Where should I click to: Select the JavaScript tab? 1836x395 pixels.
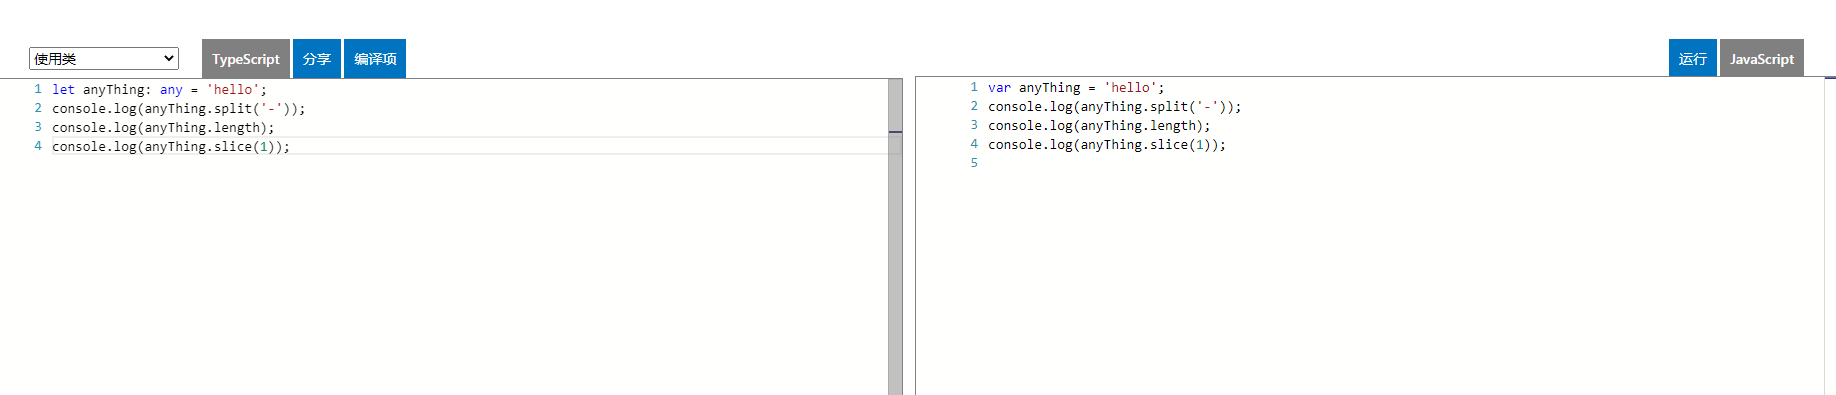point(1762,59)
